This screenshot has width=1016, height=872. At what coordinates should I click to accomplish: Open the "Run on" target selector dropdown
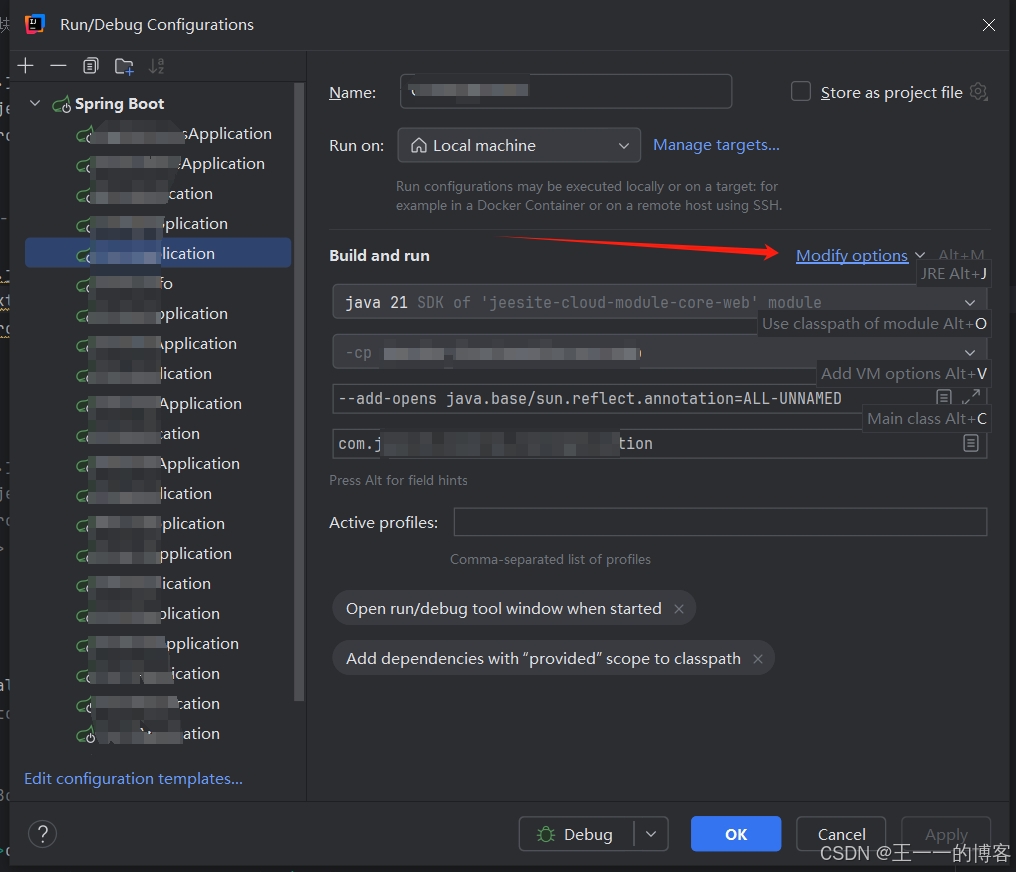coord(518,145)
